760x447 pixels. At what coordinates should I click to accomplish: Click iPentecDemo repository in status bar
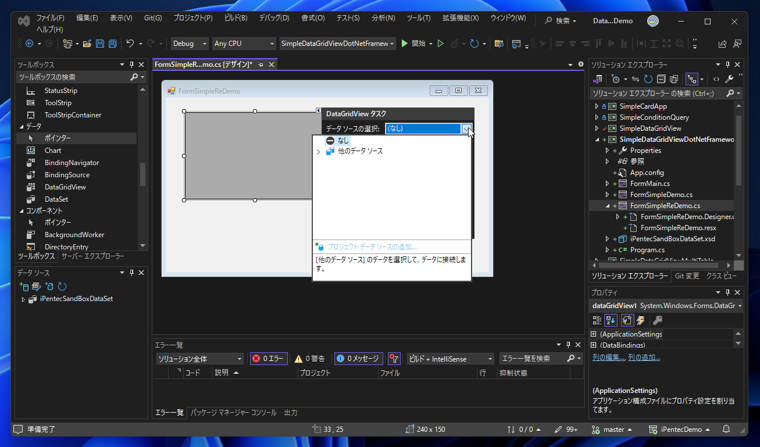pos(679,429)
